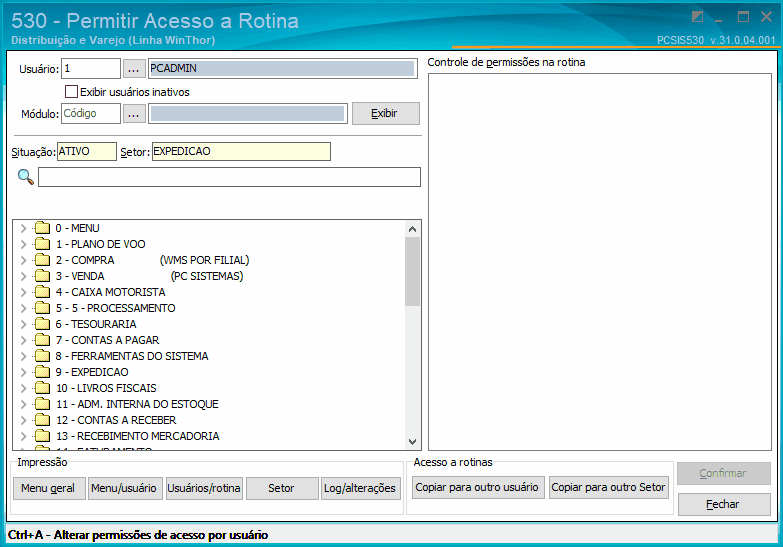Viewport: 783px width, 547px height.
Task: Click the folder icon for 5 - PROCESSAMENTO
Action: (42, 308)
